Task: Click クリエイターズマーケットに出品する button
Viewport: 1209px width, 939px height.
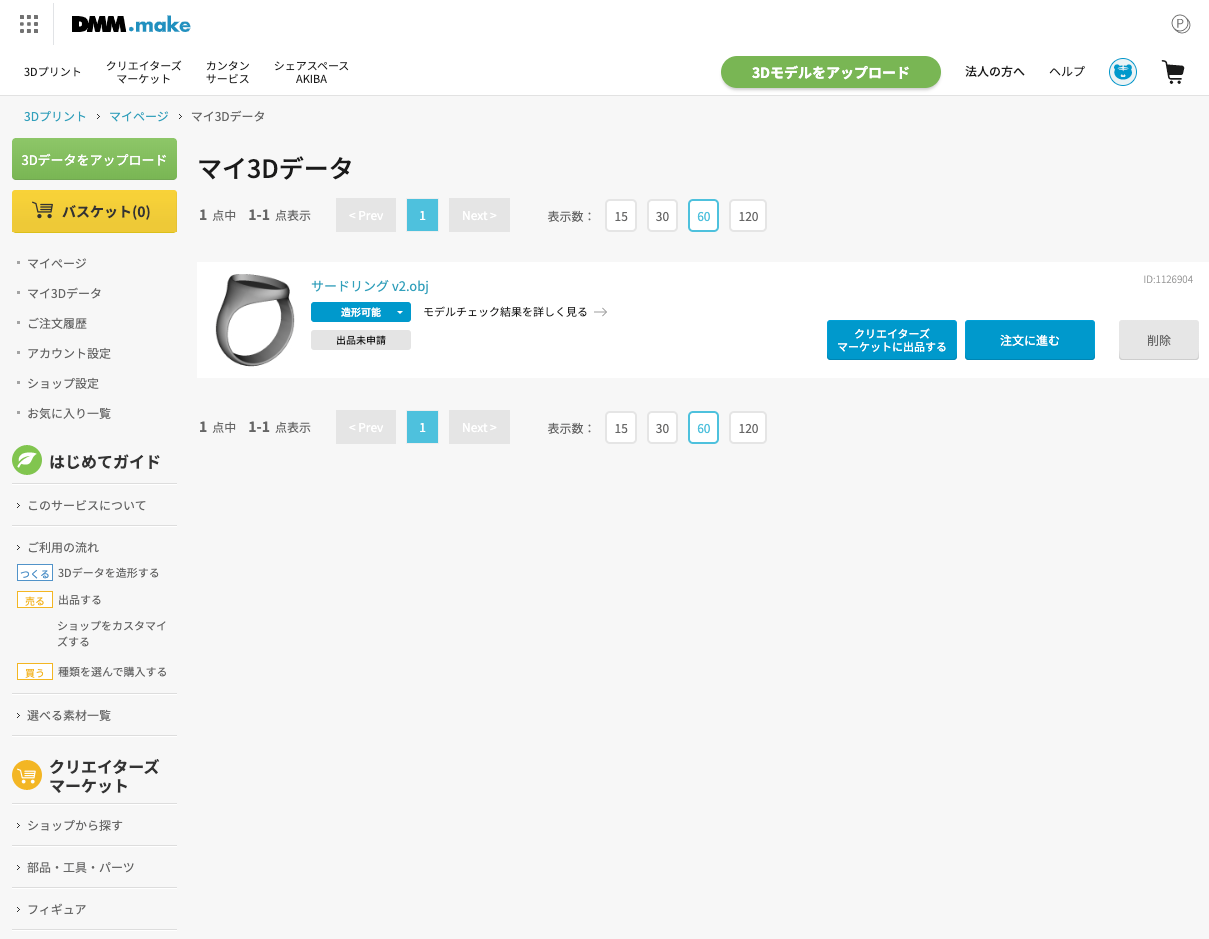Action: (x=892, y=340)
